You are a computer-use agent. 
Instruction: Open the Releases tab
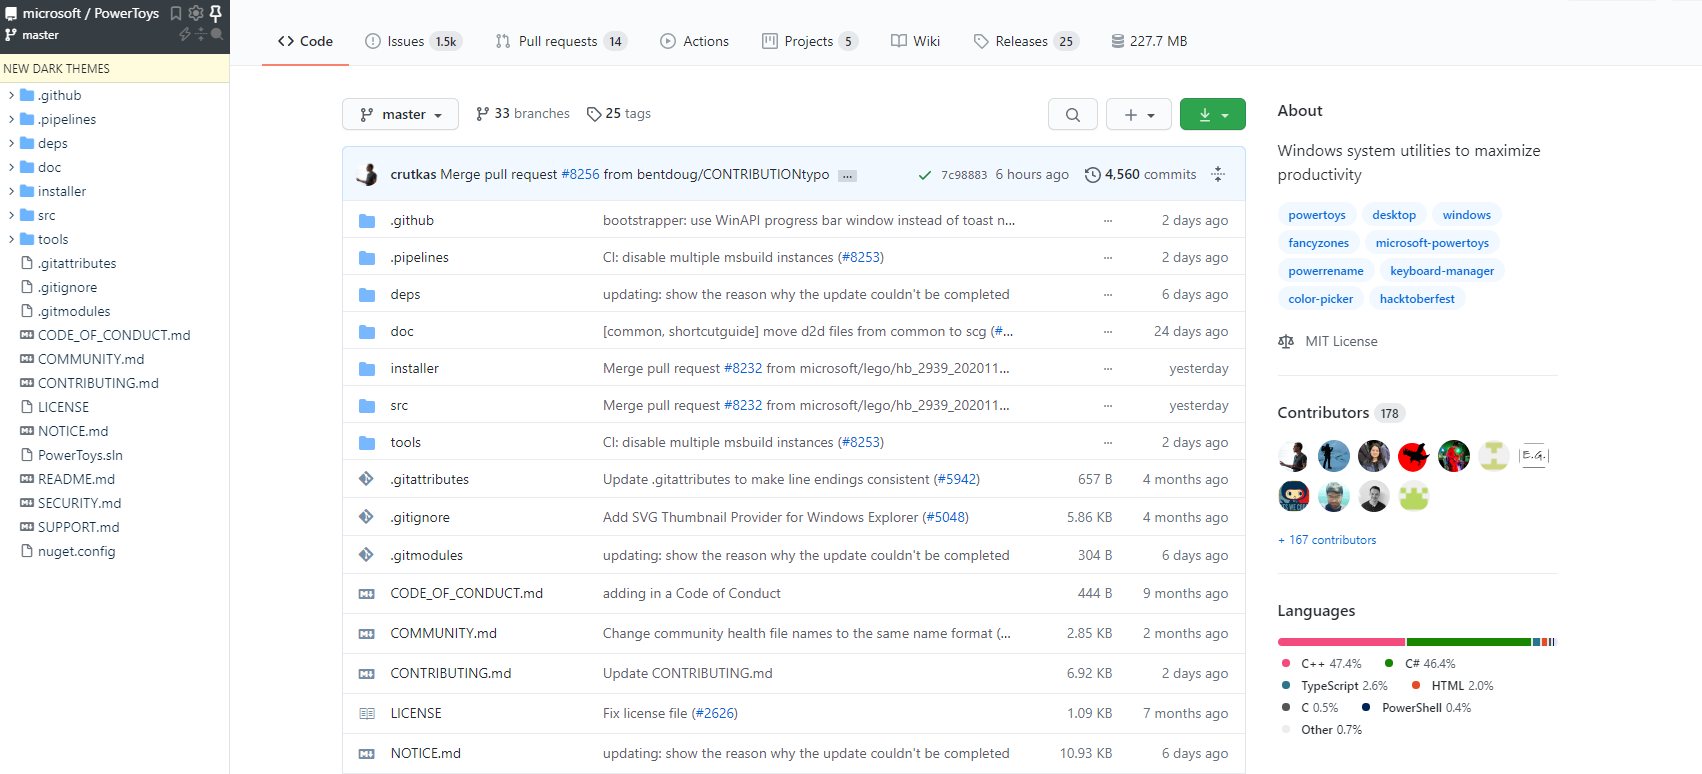[1026, 41]
